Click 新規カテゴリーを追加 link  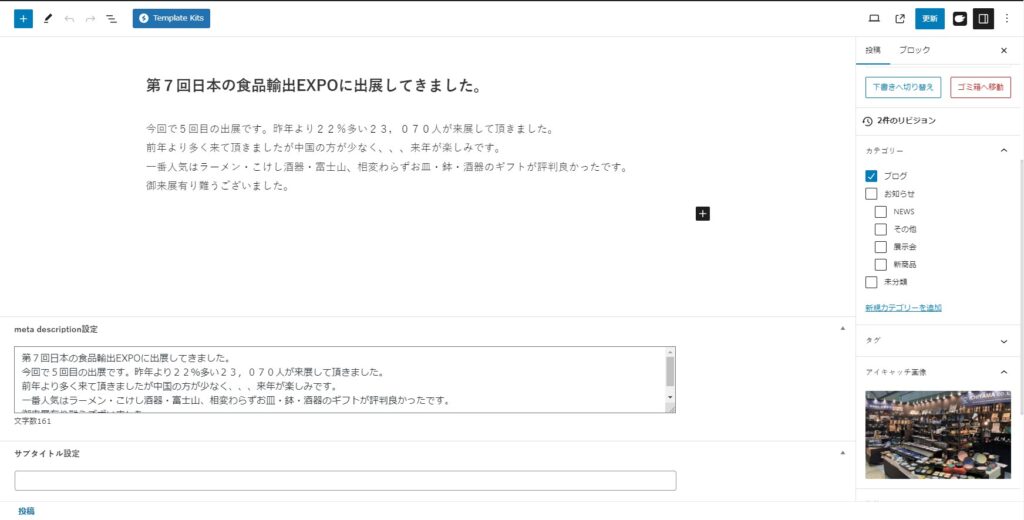[x=903, y=308]
